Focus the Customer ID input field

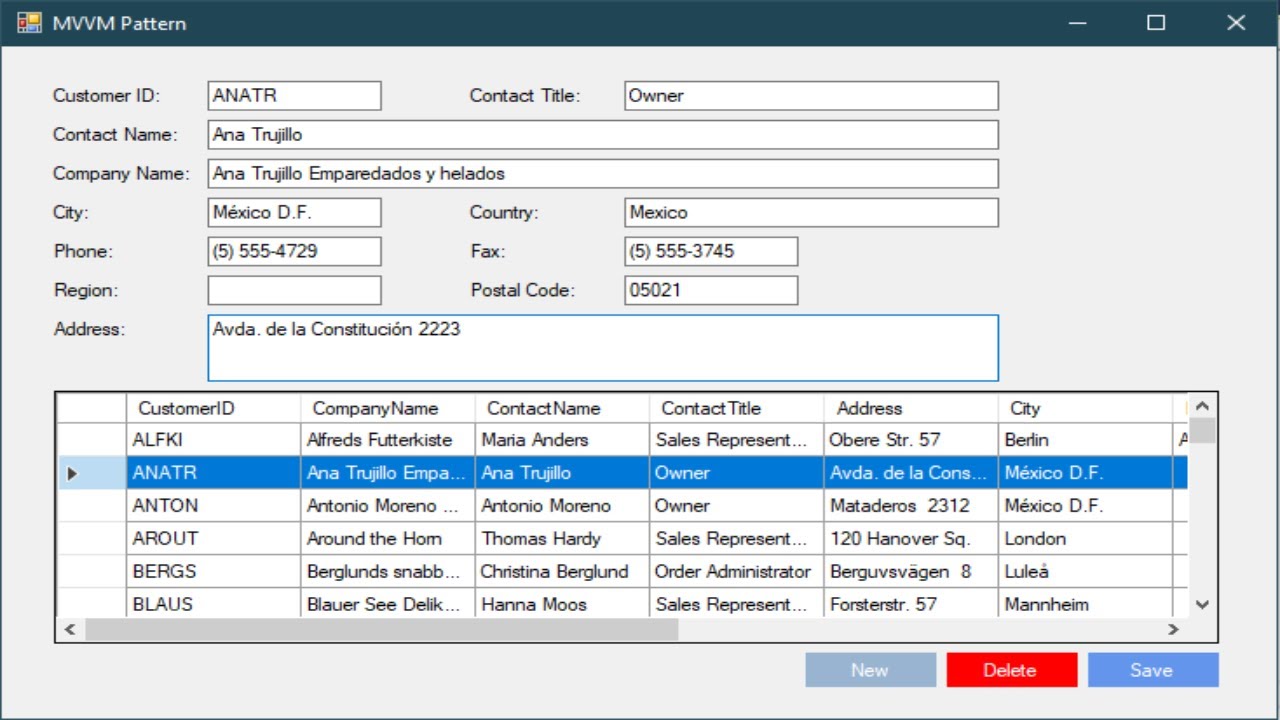(294, 96)
